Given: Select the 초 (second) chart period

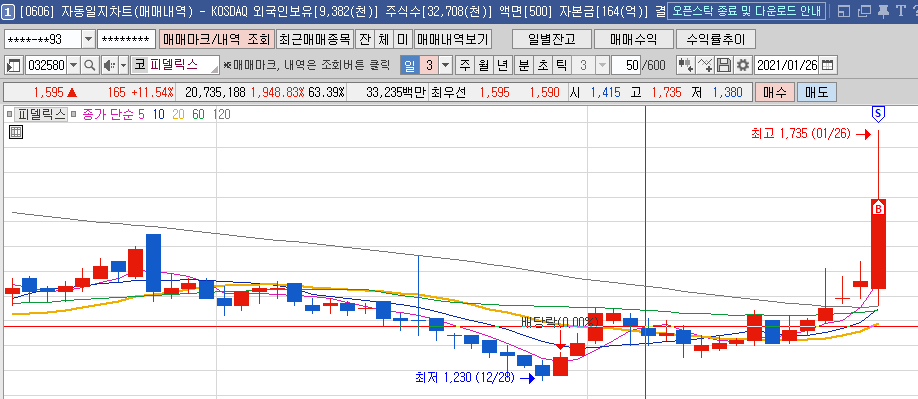Looking at the screenshot, I should click(542, 65).
